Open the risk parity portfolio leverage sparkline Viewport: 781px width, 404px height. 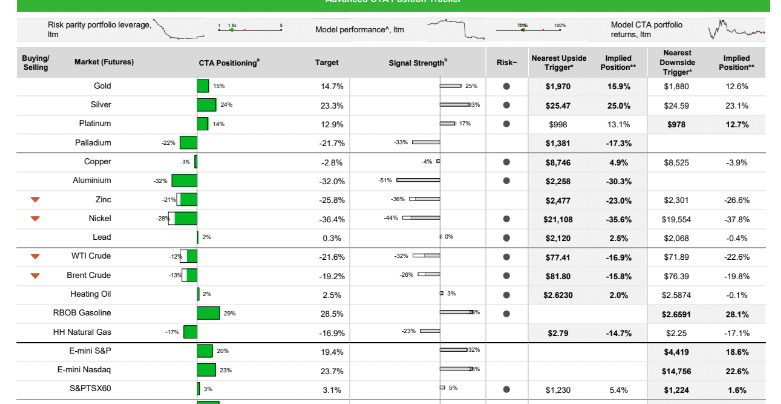coord(179,29)
